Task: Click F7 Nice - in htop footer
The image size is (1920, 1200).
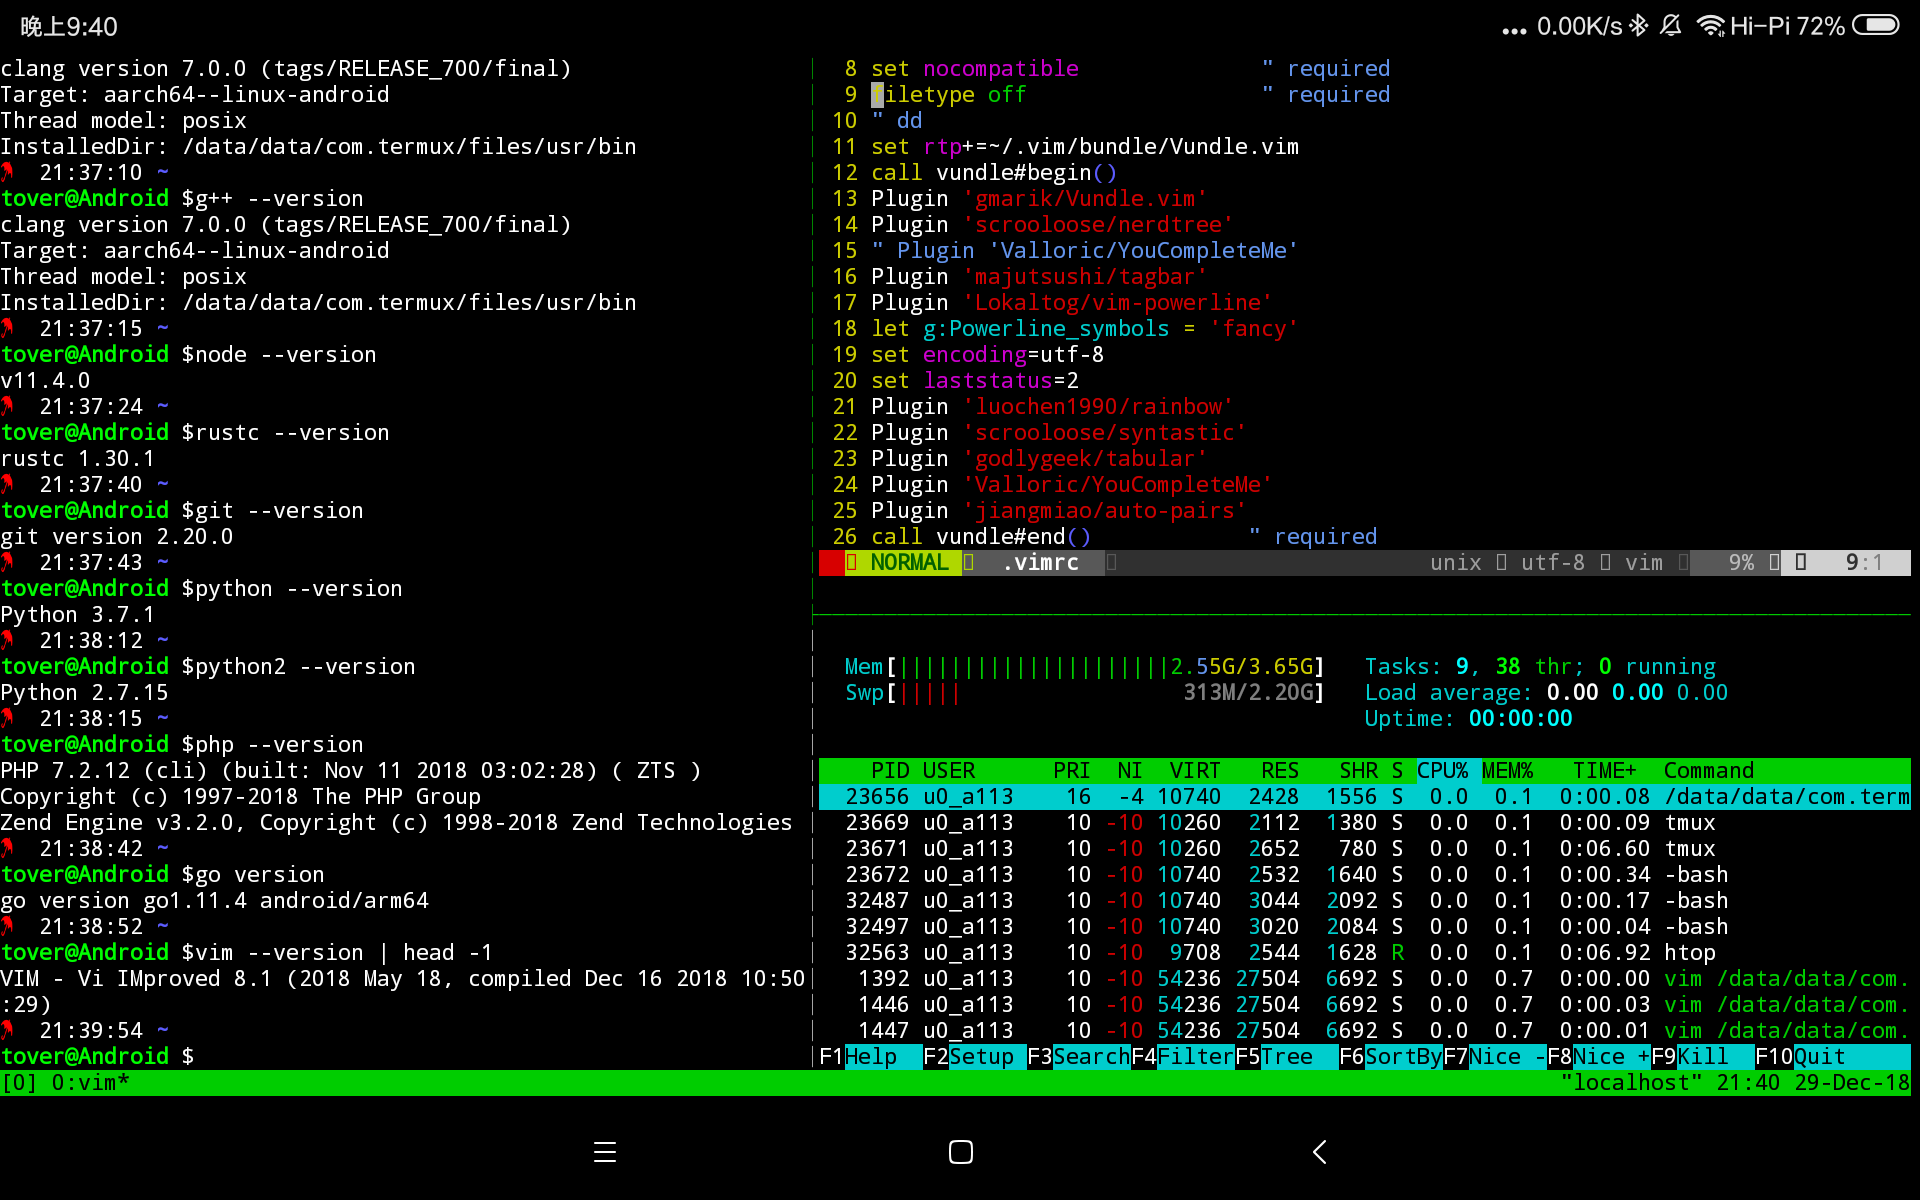Action: tap(1495, 1056)
